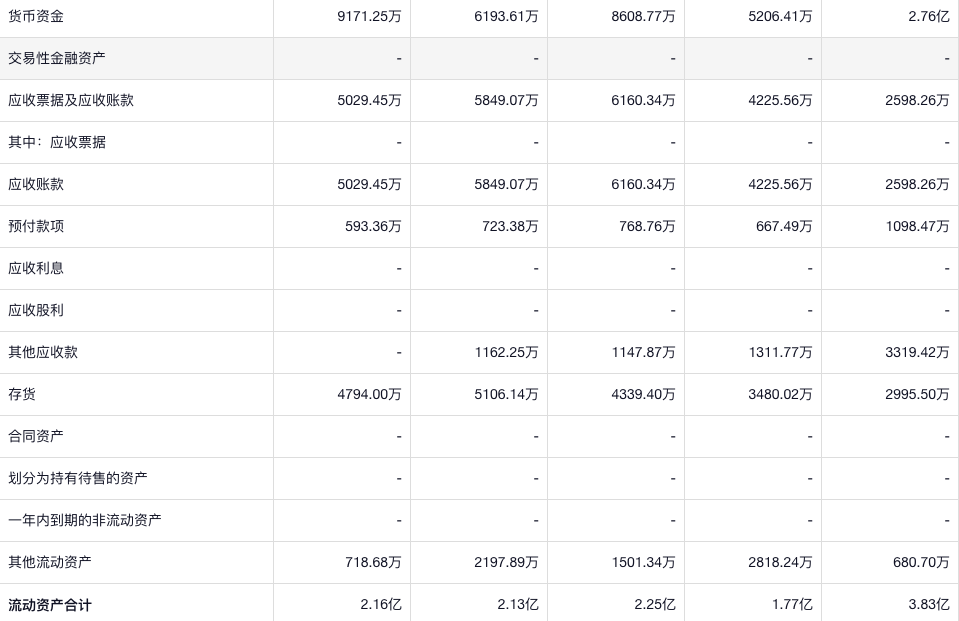Select the 存货 row label
This screenshot has width=959, height=621.
tap(22, 394)
